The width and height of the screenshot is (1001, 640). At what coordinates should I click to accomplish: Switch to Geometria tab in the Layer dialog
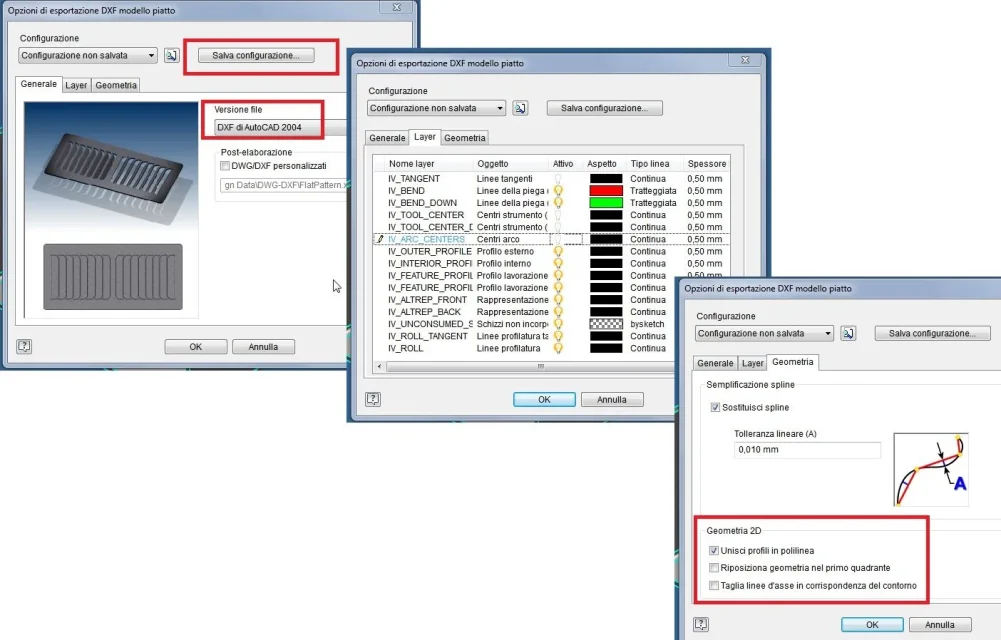tap(465, 138)
